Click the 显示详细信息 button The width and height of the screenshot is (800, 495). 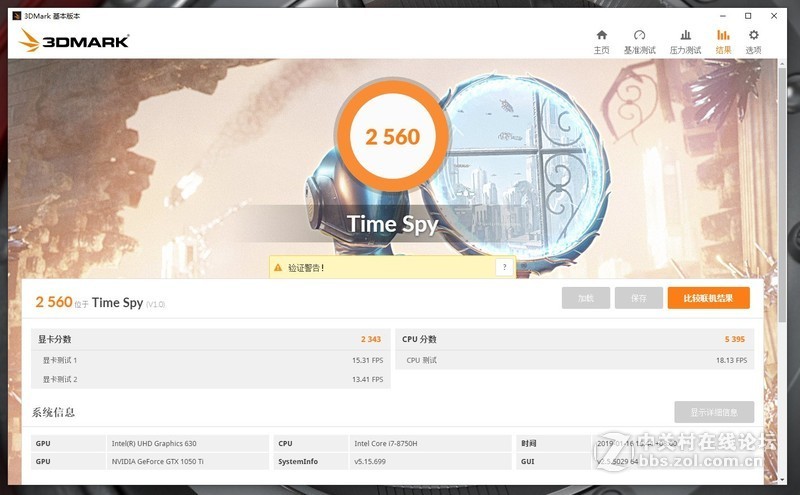point(714,412)
